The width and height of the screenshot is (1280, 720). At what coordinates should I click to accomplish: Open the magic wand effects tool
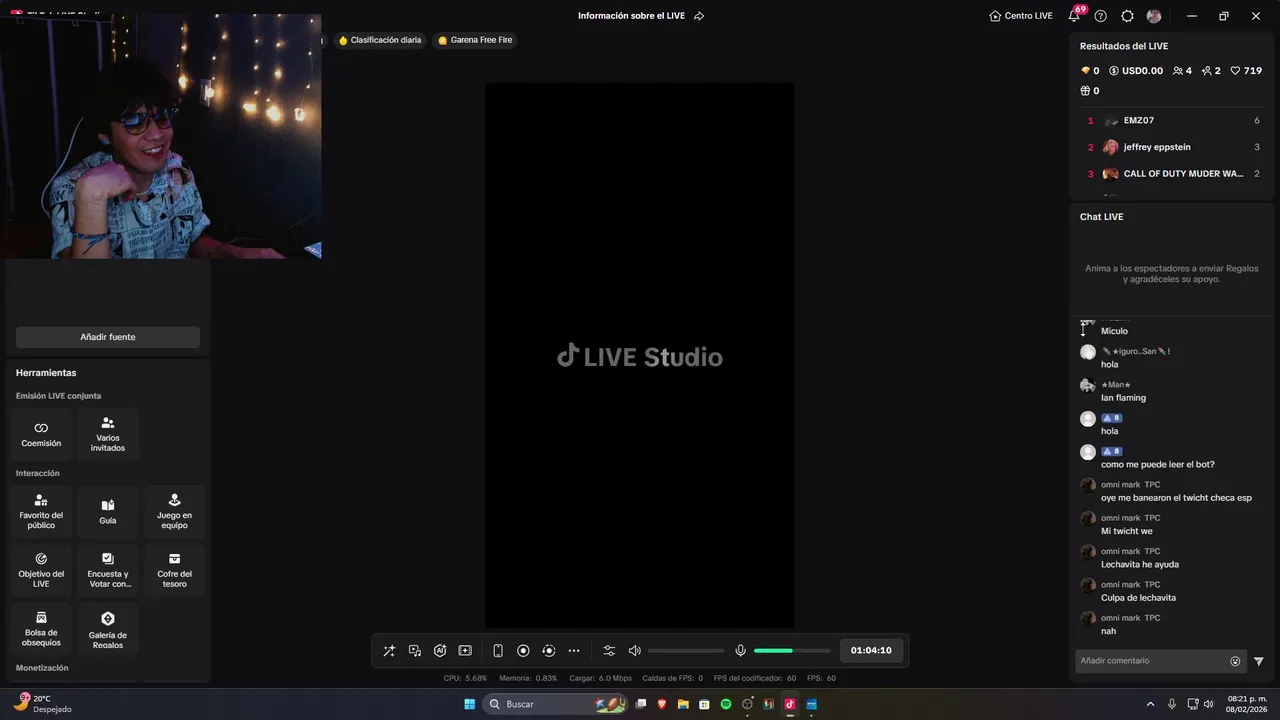point(389,651)
